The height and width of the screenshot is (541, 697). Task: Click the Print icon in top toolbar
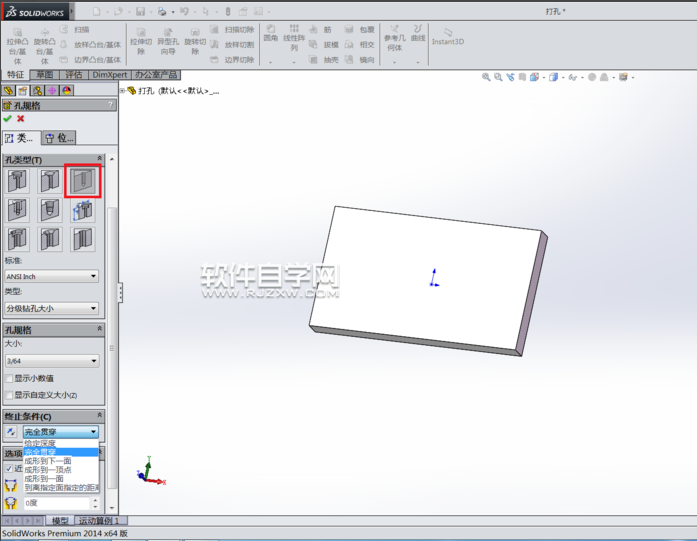pyautogui.click(x=162, y=12)
